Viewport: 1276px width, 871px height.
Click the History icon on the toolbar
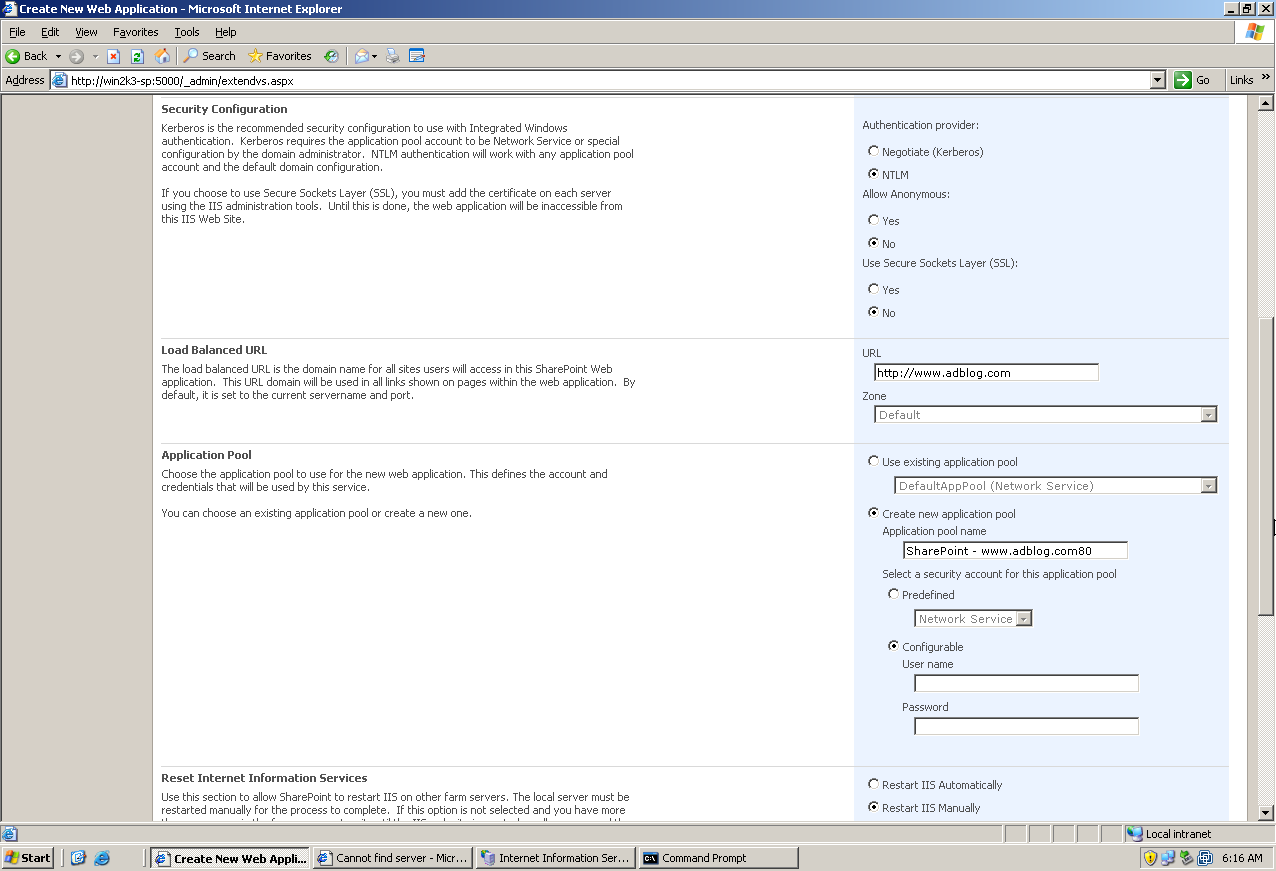[x=330, y=56]
